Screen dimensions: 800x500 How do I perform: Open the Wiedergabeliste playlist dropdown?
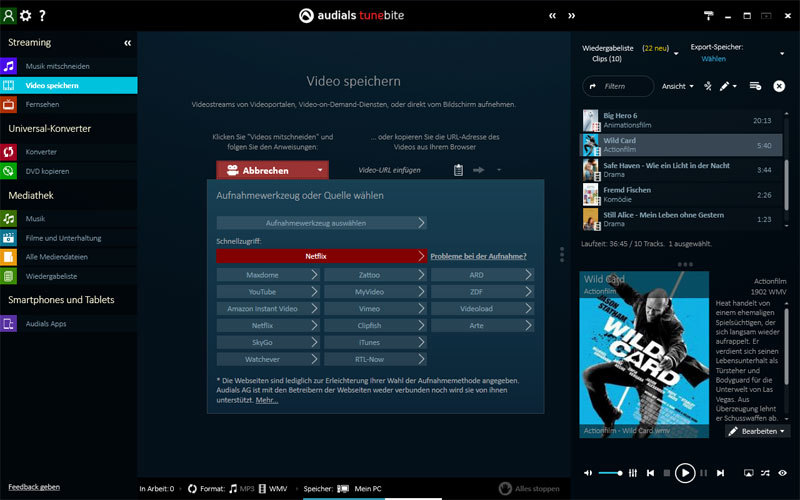[677, 52]
